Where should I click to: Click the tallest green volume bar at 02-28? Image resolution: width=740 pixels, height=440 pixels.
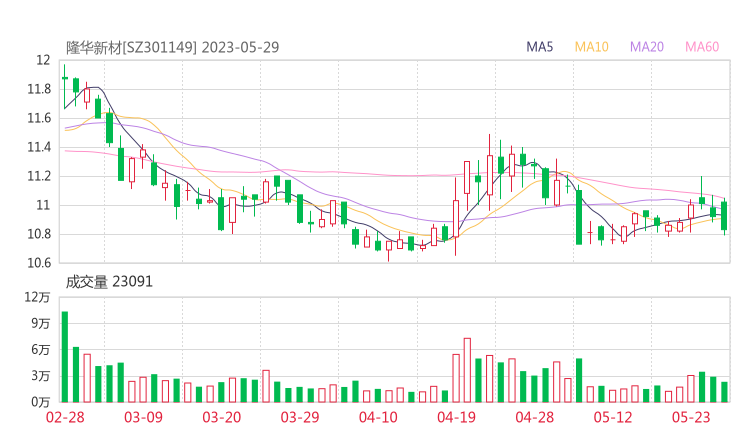pyautogui.click(x=65, y=357)
